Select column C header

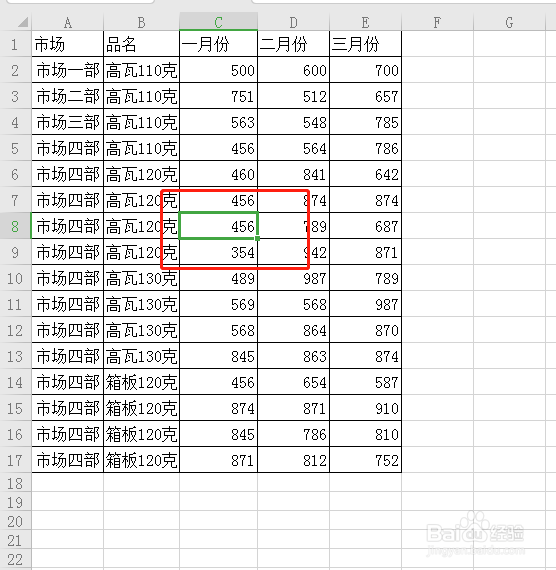219,23
